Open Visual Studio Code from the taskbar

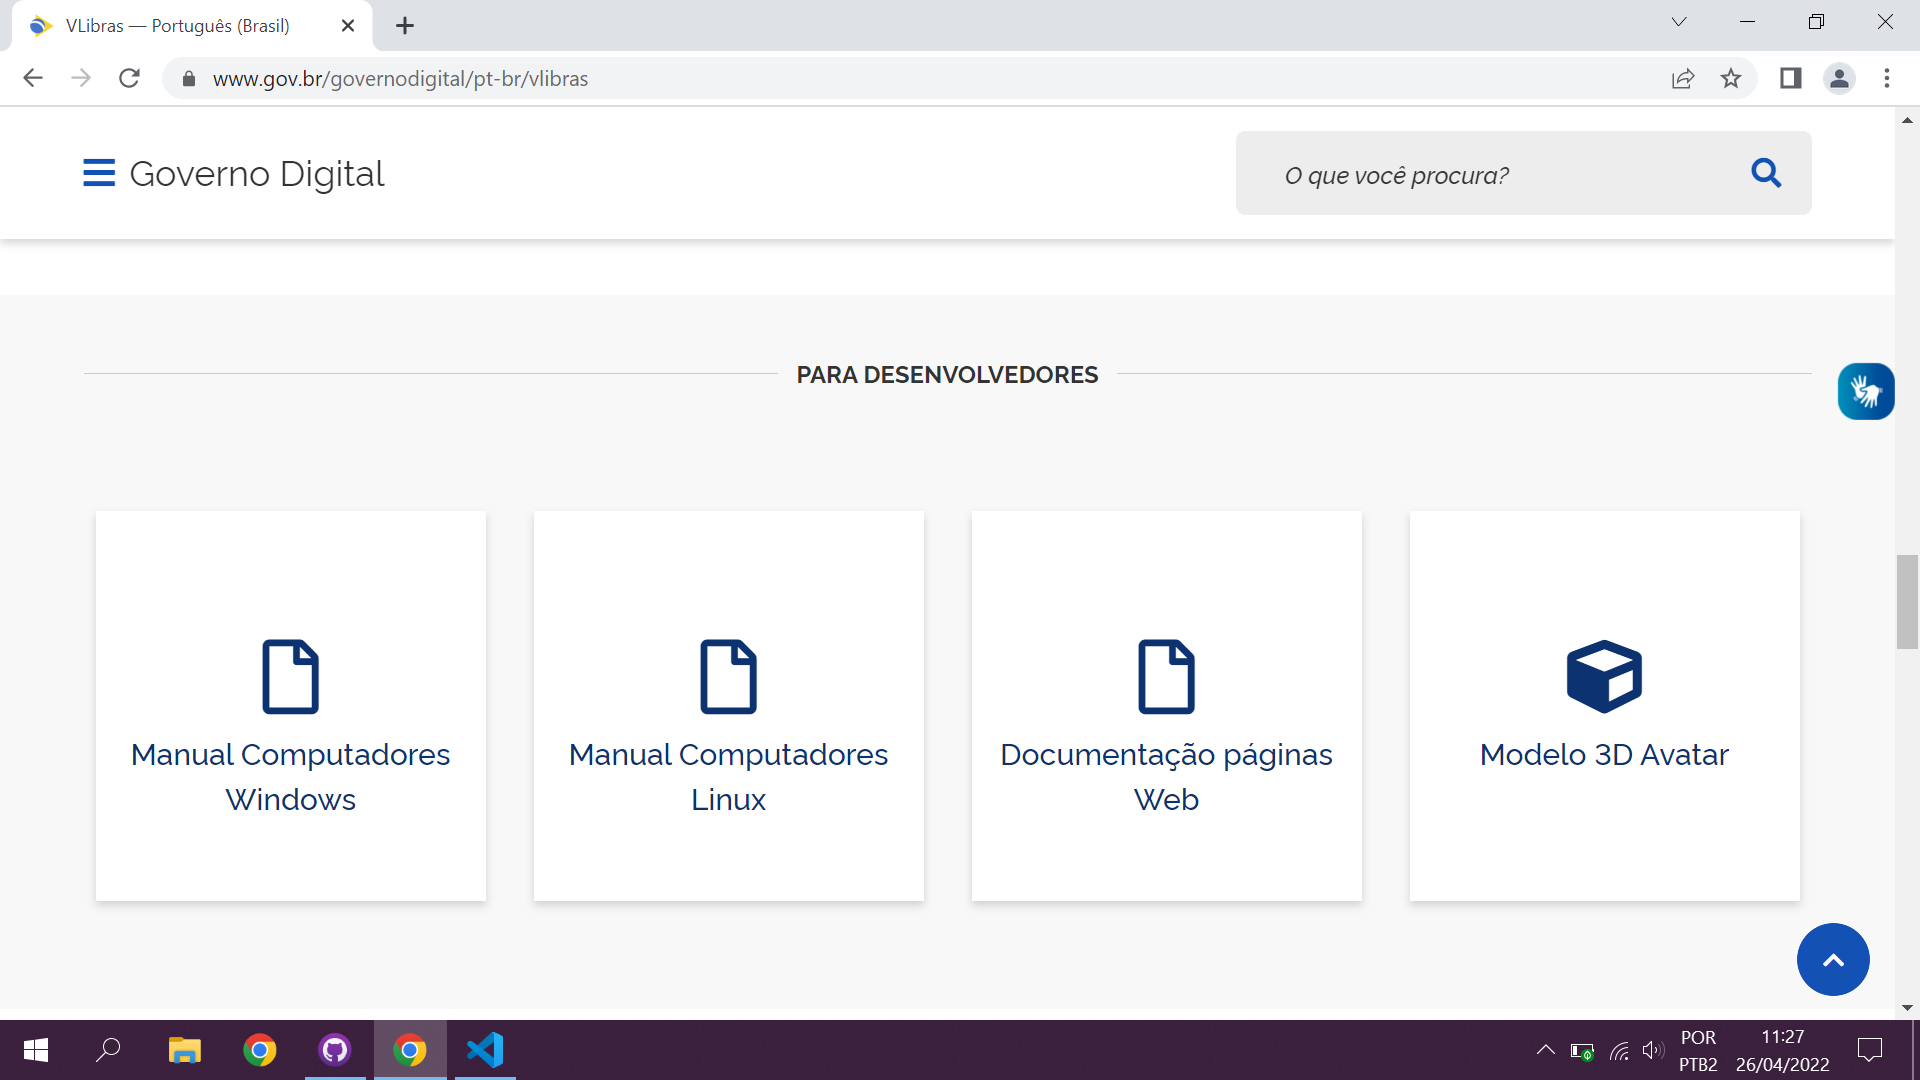click(485, 1050)
